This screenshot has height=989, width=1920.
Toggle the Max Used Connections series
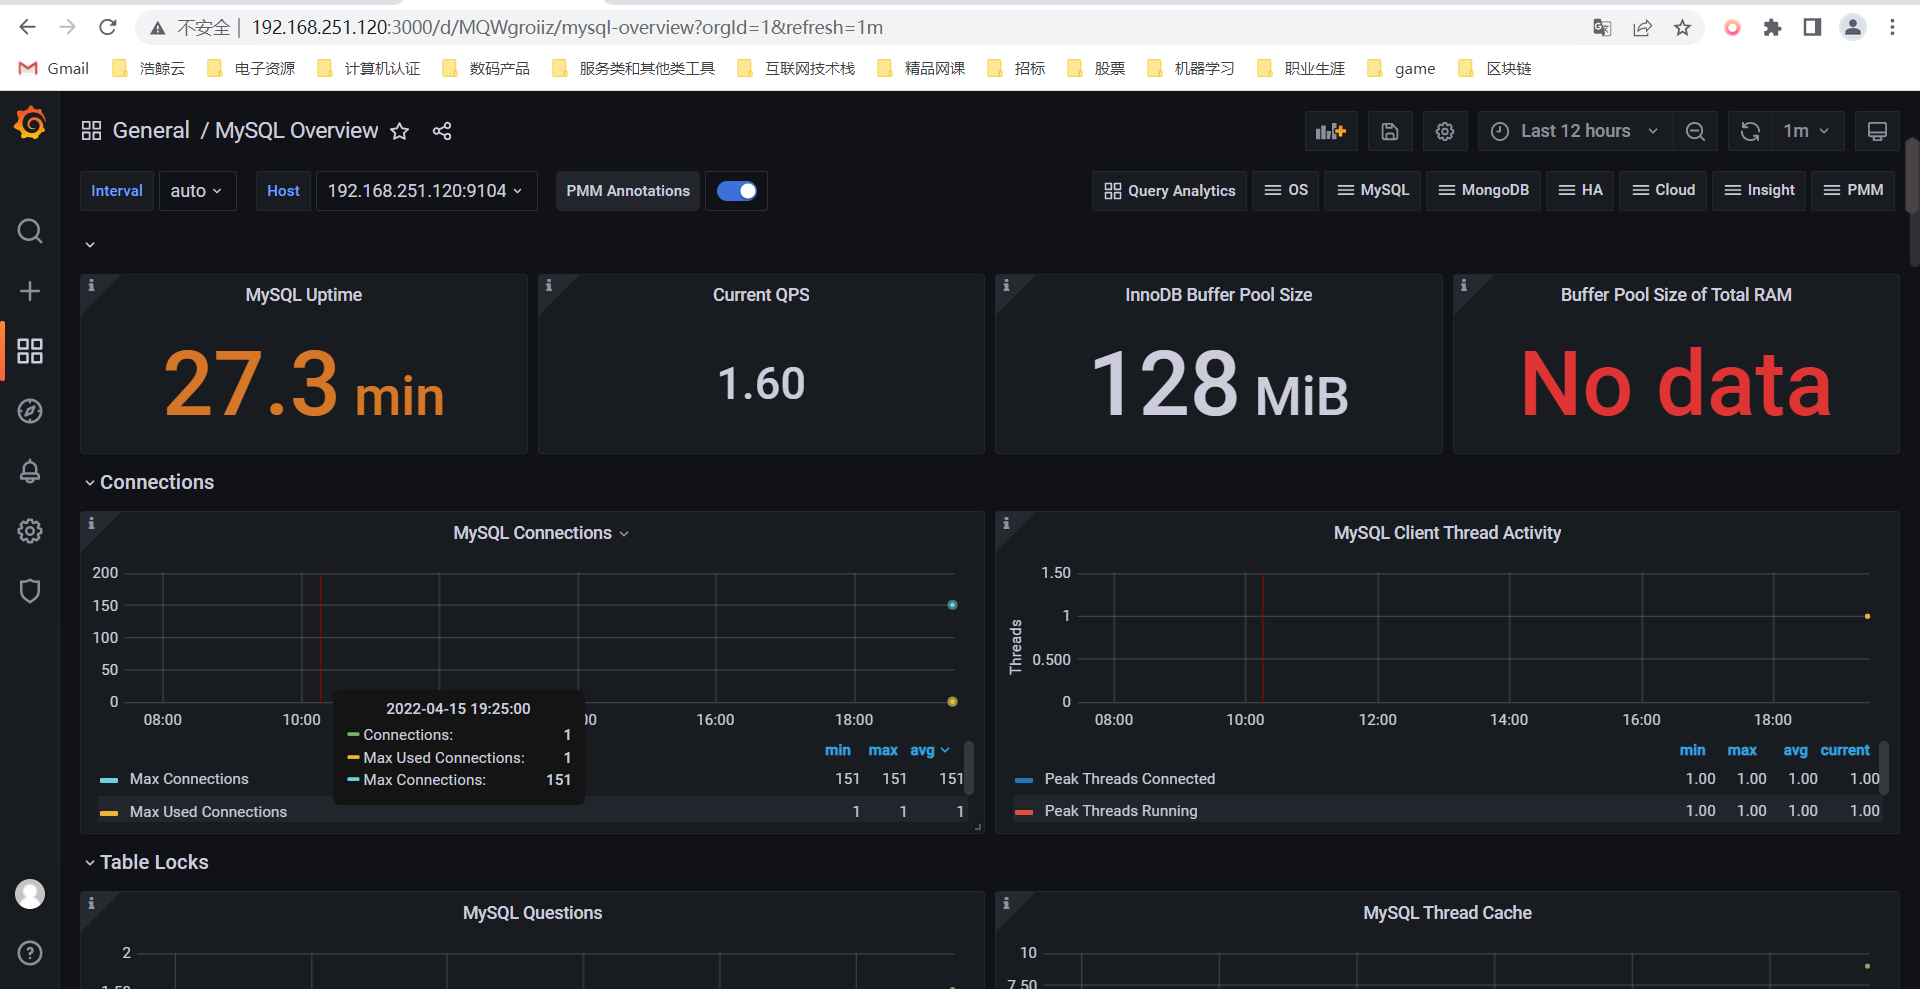(208, 812)
